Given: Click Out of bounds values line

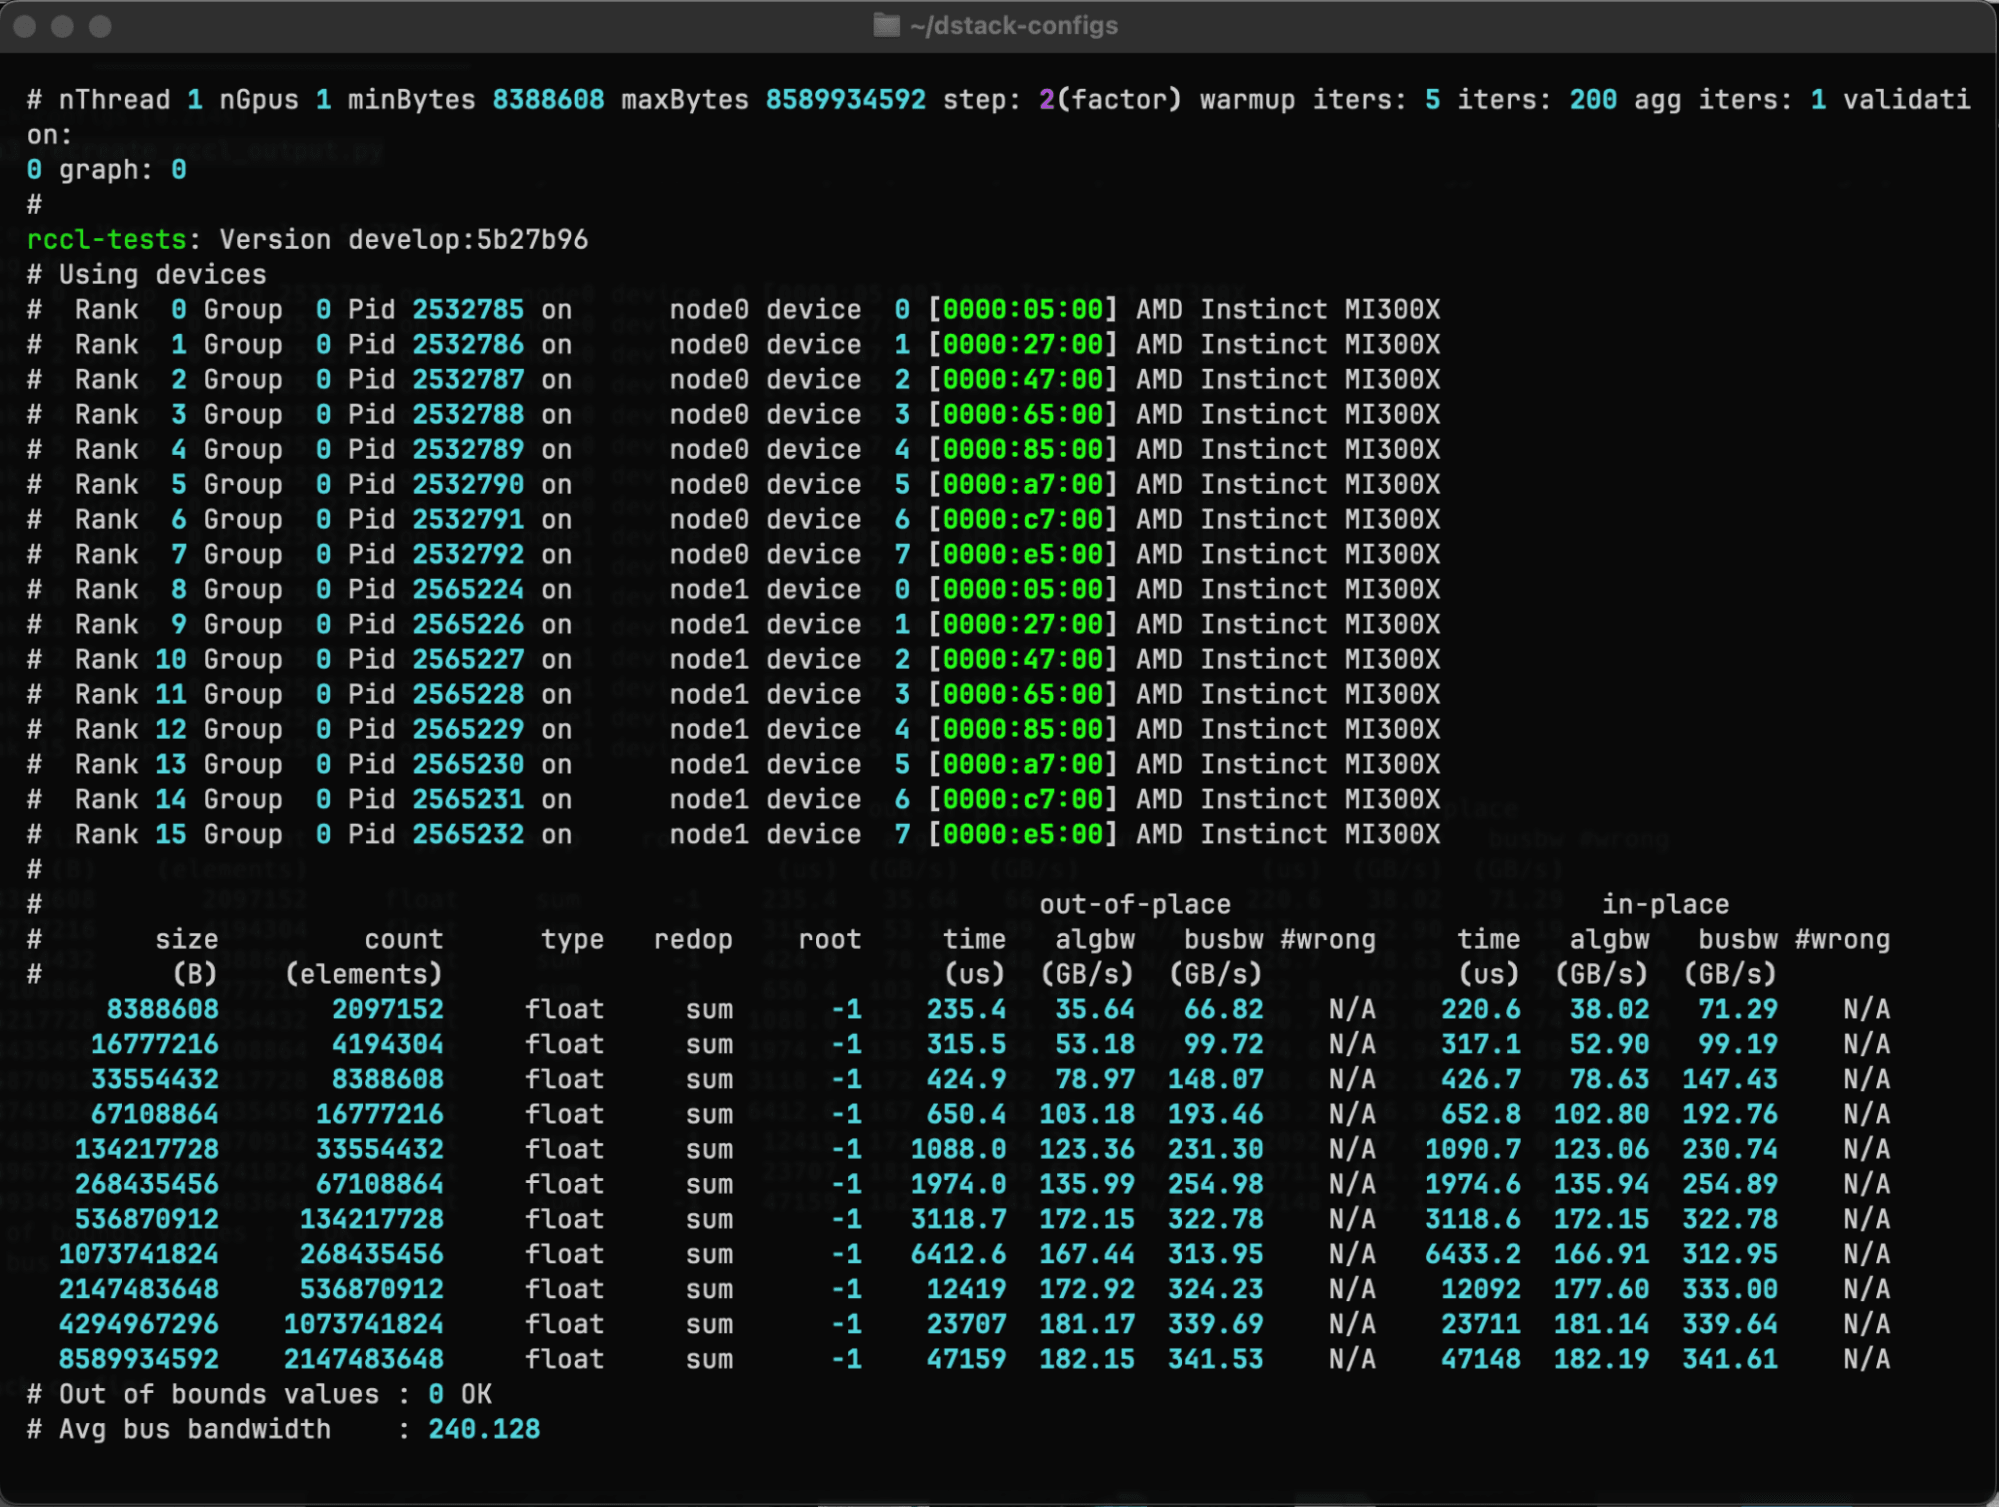Looking at the screenshot, I should coord(259,1395).
